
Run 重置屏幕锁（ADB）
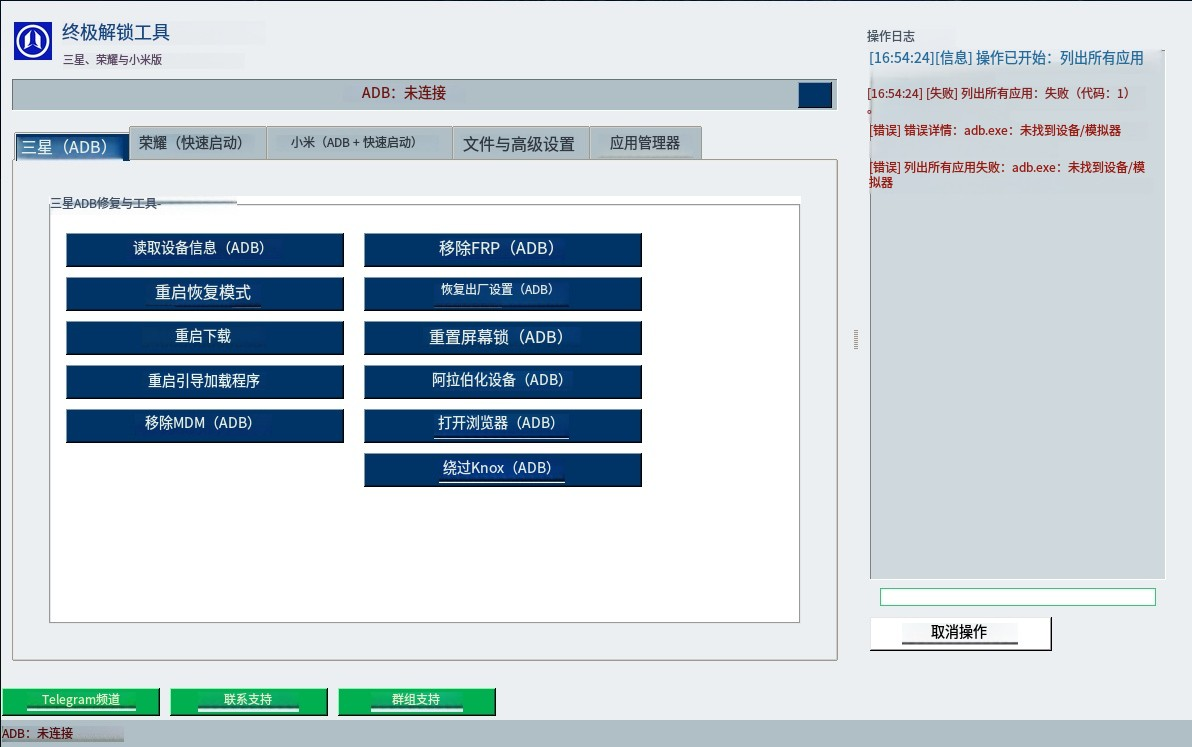(502, 337)
